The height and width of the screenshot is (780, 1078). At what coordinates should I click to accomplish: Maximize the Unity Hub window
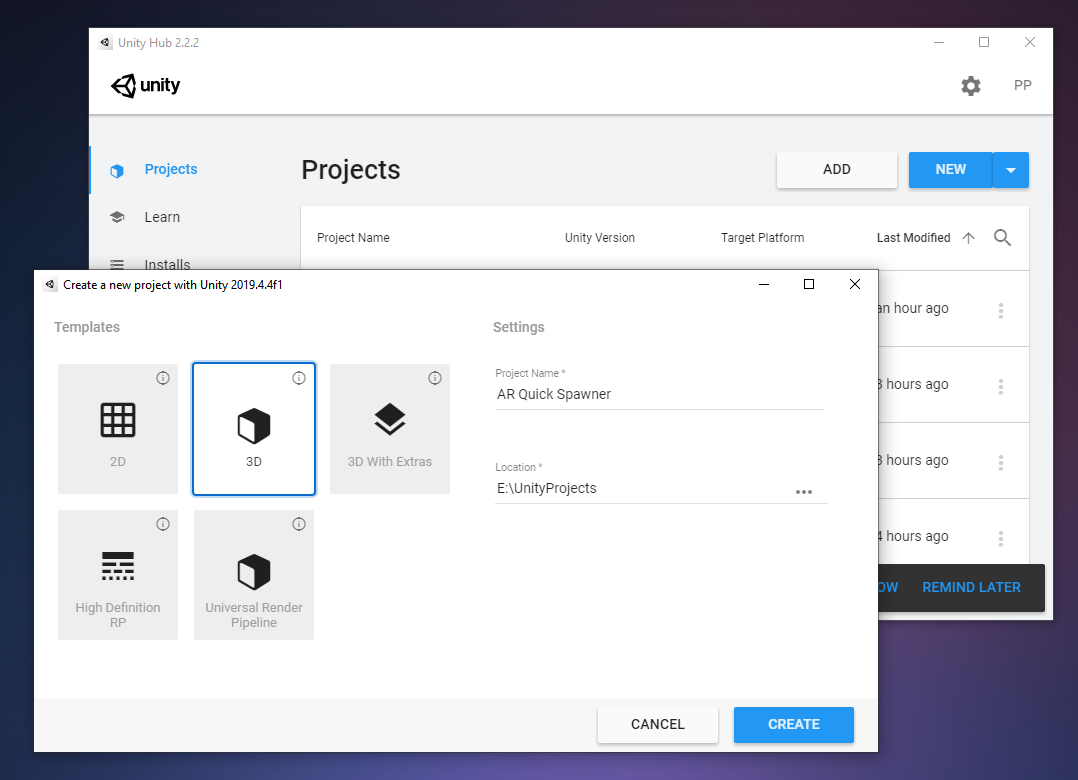pyautogui.click(x=984, y=43)
